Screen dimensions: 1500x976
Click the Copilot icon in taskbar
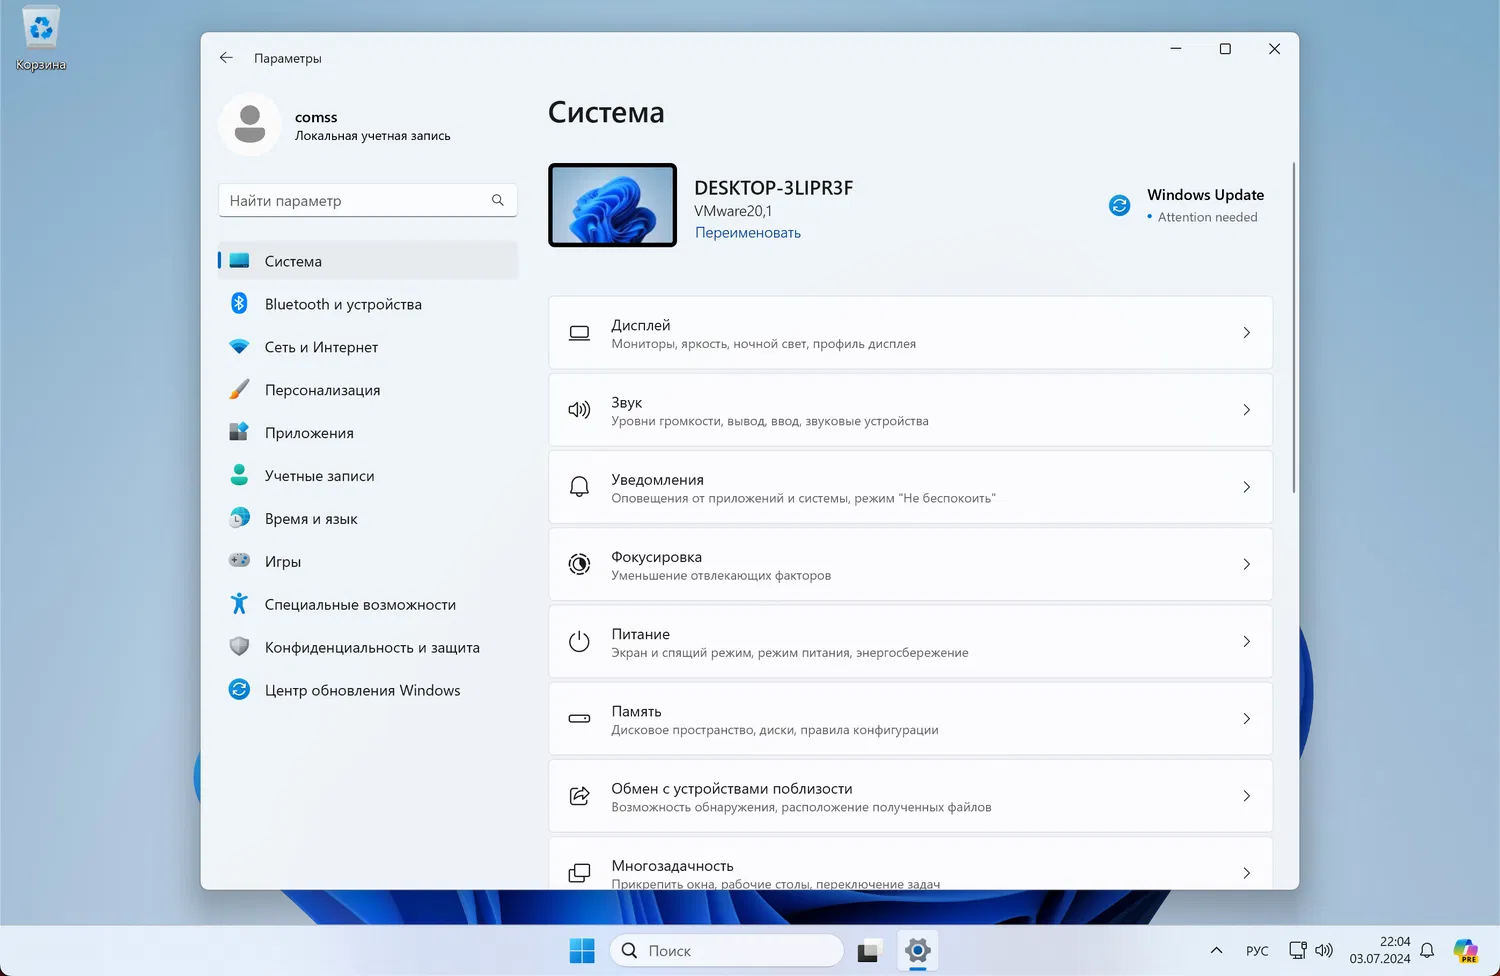click(1465, 951)
